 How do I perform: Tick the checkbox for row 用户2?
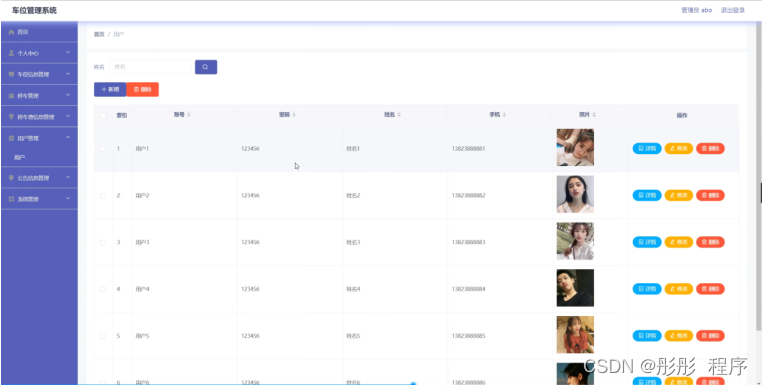tap(103, 196)
